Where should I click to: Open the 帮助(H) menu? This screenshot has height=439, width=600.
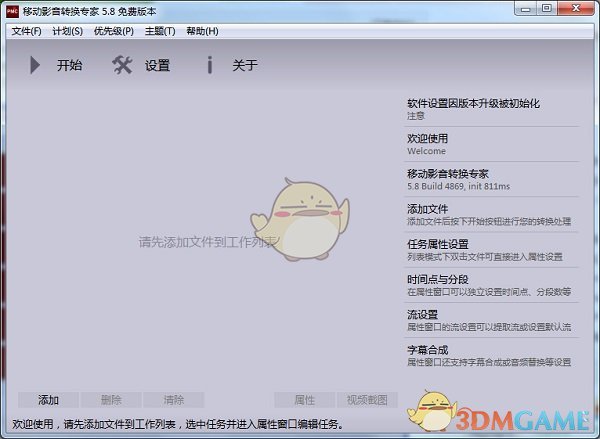[x=202, y=31]
